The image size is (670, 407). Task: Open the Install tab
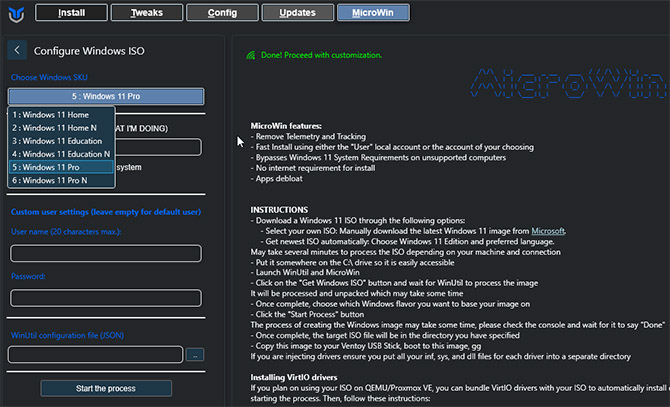pyautogui.click(x=71, y=13)
